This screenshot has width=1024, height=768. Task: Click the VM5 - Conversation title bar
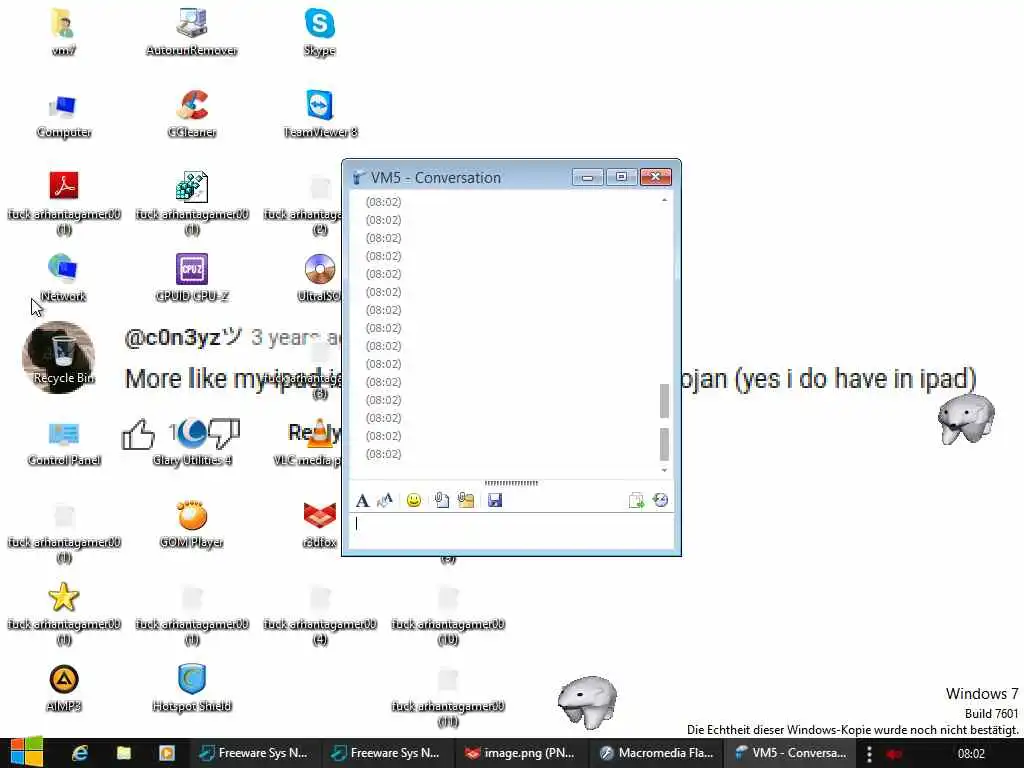coord(457,178)
